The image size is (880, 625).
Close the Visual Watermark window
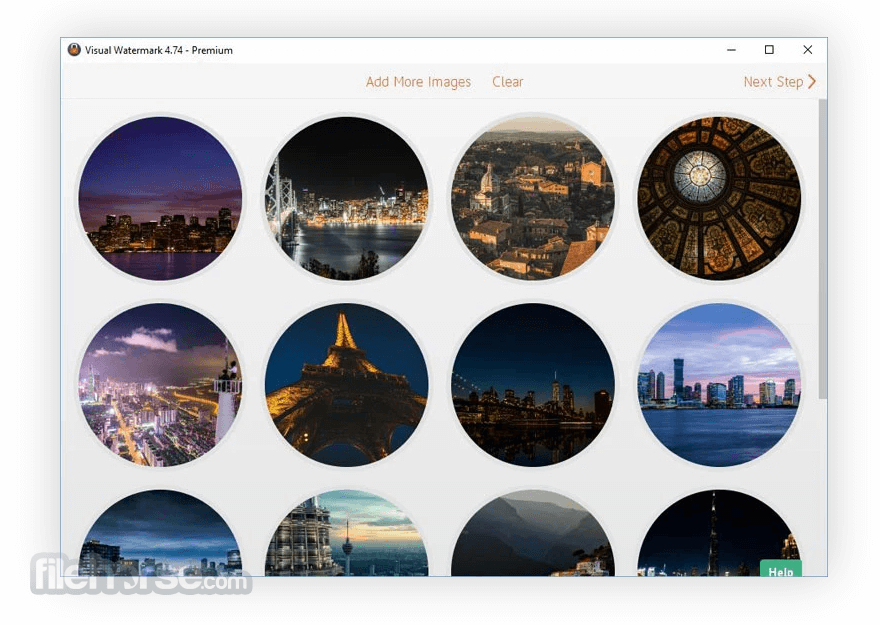[x=808, y=50]
